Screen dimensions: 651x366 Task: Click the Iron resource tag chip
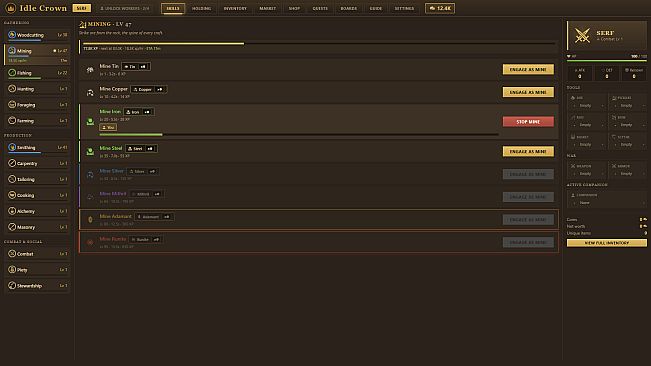(133, 112)
